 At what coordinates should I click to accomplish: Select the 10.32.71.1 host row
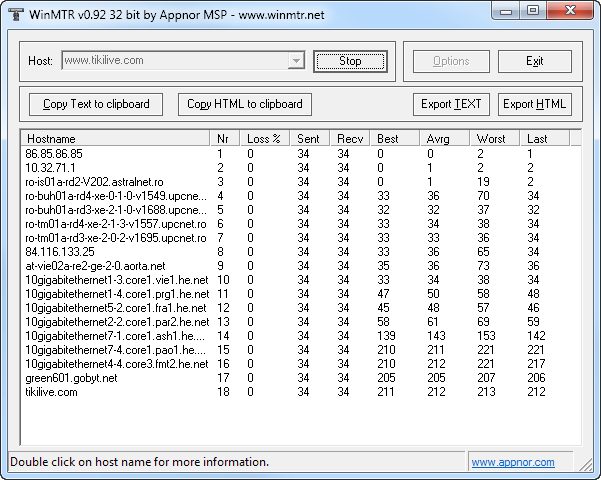(x=301, y=168)
